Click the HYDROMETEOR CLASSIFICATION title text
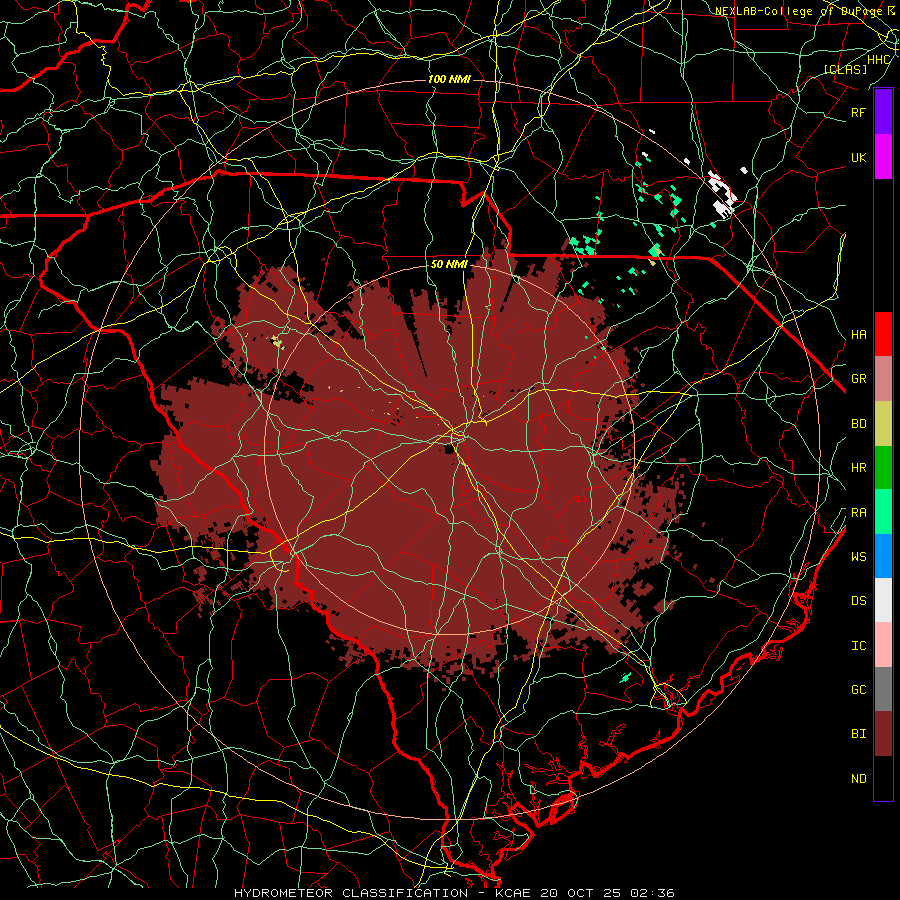The height and width of the screenshot is (900, 900). click(351, 893)
